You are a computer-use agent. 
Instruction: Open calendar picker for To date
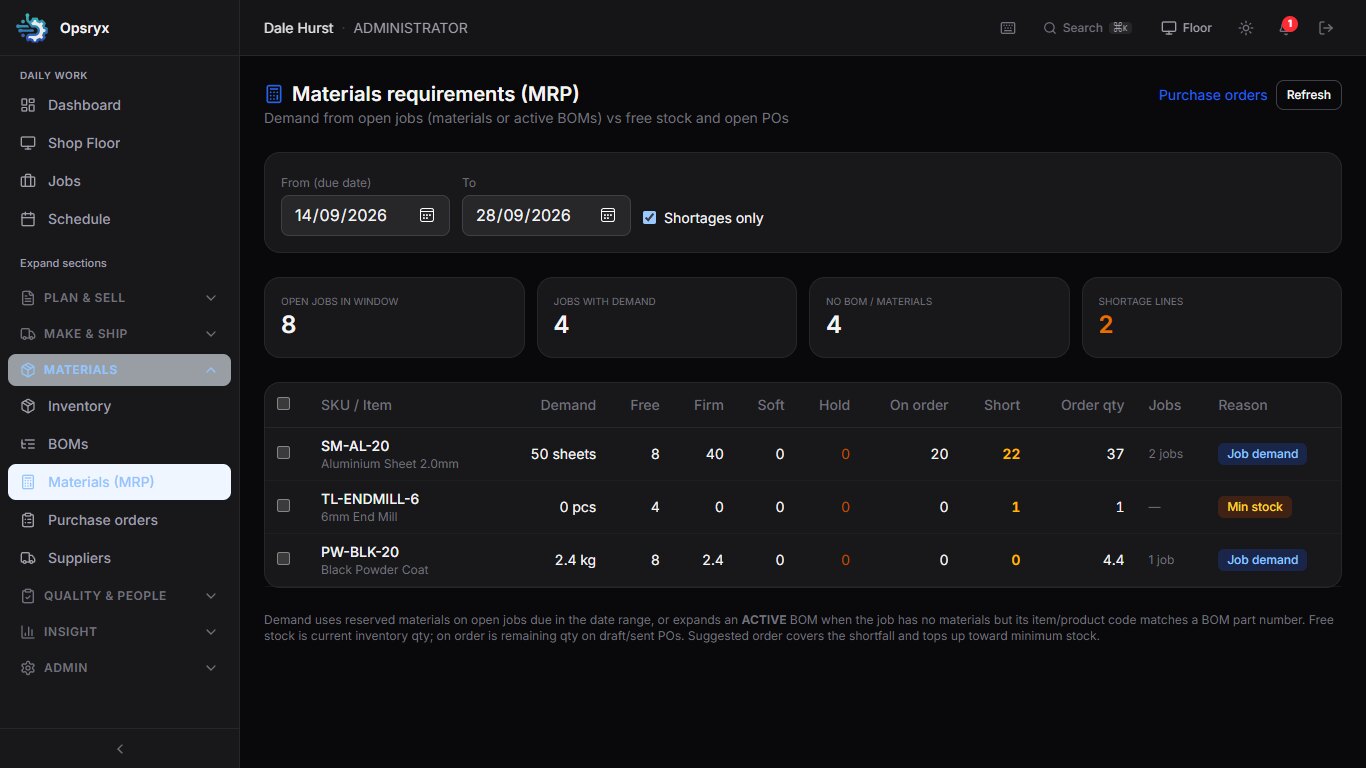pos(608,215)
